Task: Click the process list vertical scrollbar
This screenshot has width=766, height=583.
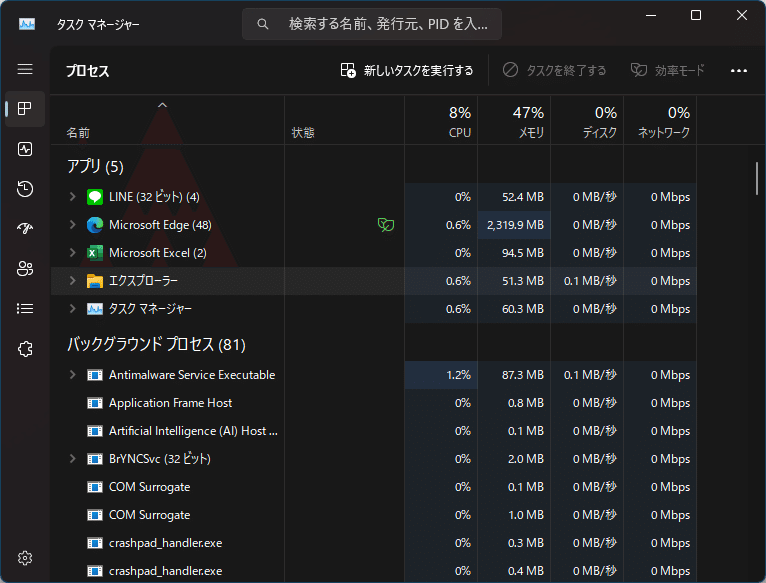Action: click(x=757, y=178)
